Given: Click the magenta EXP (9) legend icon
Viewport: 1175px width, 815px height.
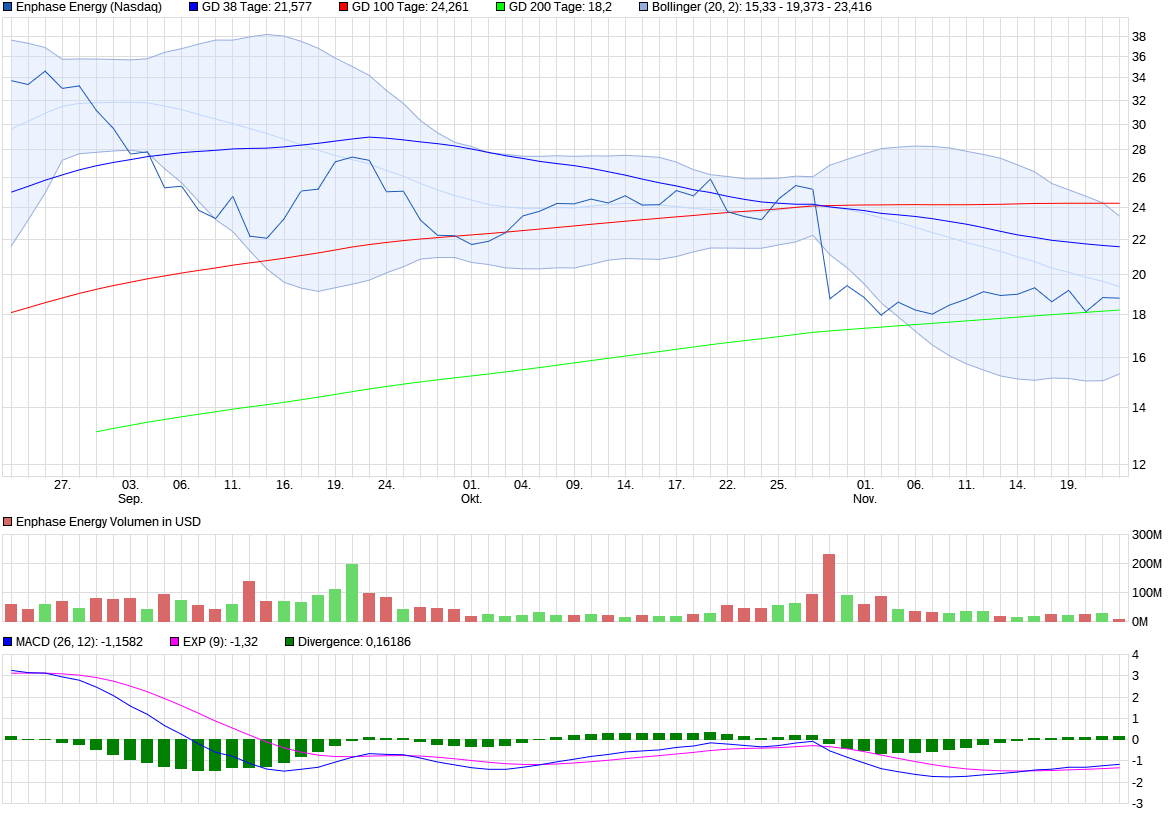Looking at the screenshot, I should pos(175,641).
